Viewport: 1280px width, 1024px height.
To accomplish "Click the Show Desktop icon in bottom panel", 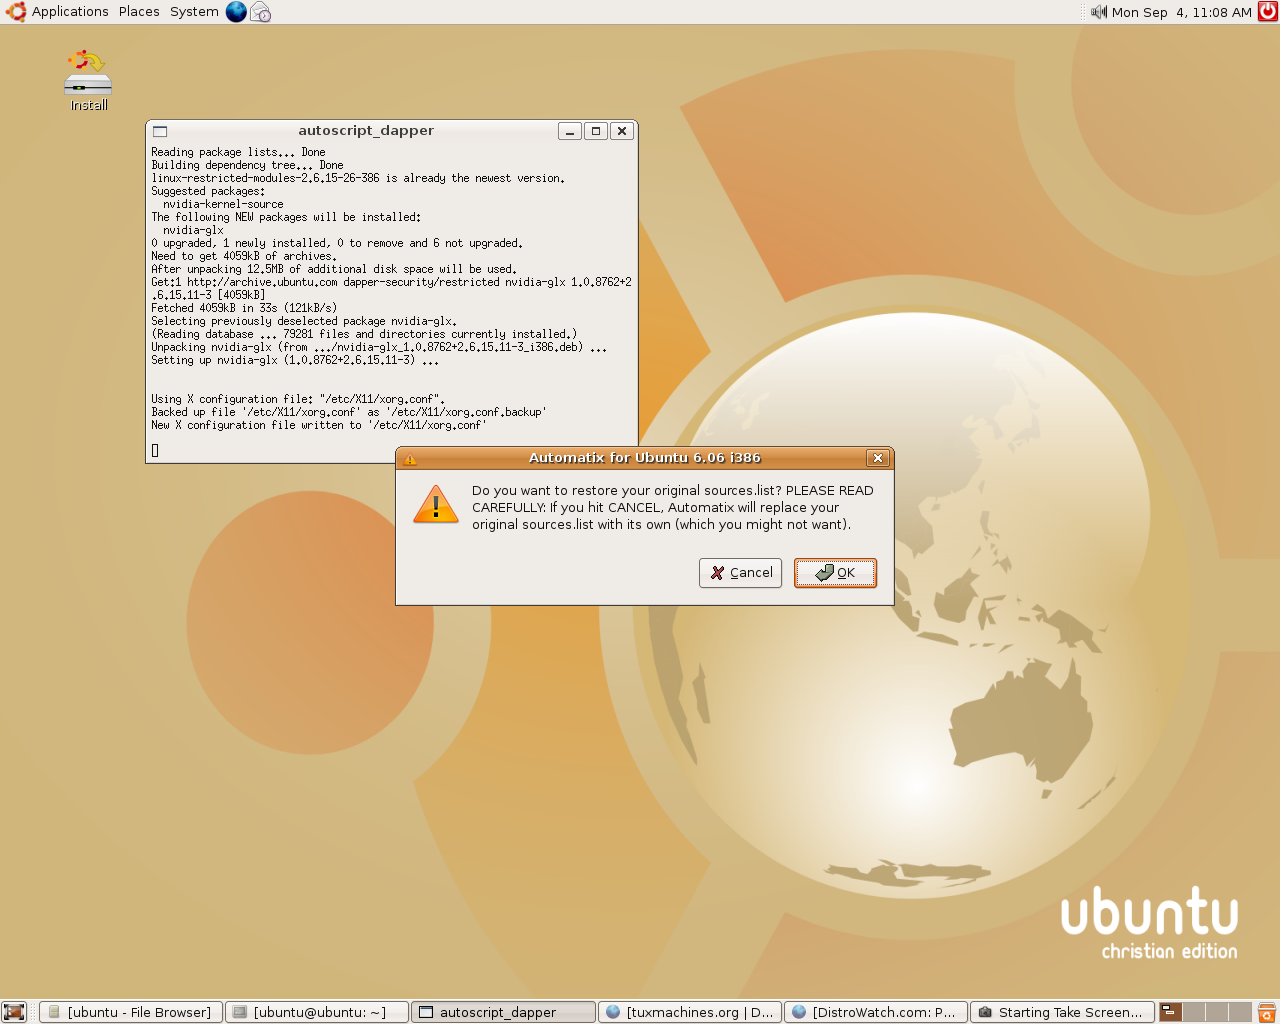I will pyautogui.click(x=14, y=1012).
